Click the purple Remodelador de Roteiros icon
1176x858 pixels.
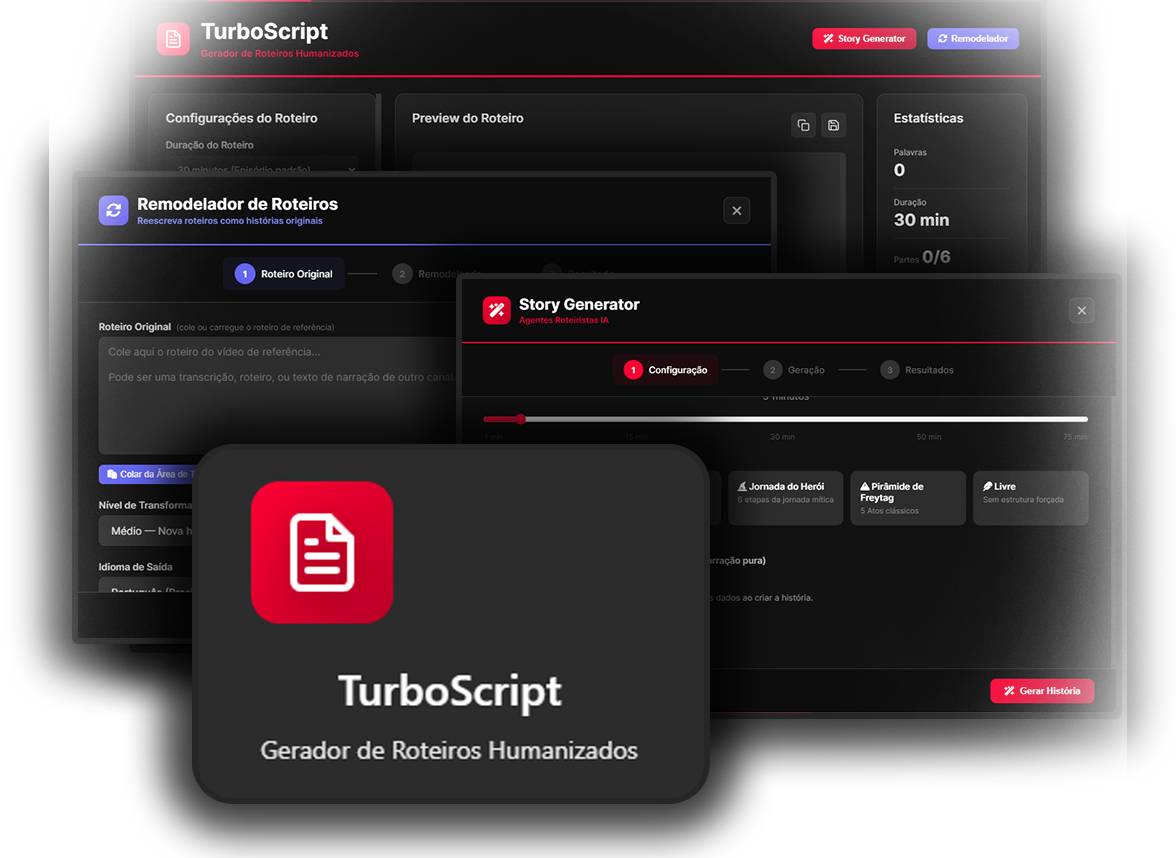[x=114, y=210]
